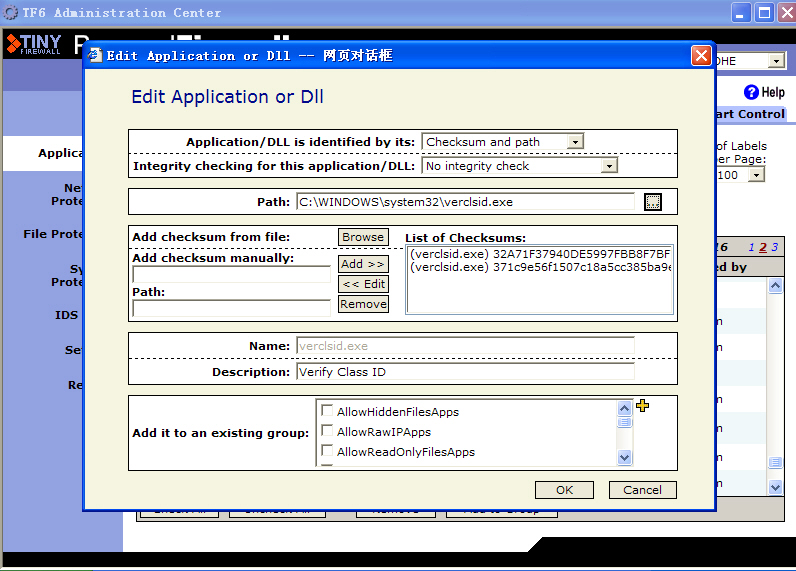Click the yellow plus add-group icon
The height and width of the screenshot is (571, 796).
642,406
